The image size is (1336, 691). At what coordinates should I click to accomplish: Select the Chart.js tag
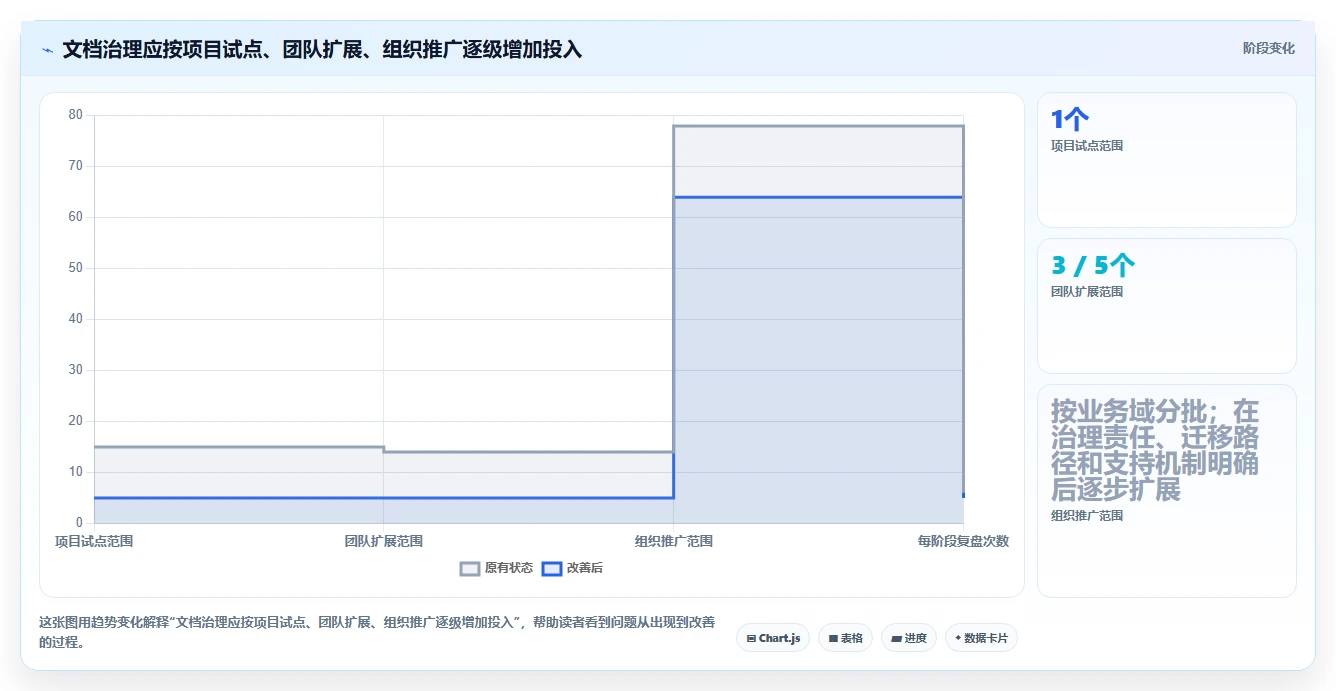pyautogui.click(x=773, y=638)
